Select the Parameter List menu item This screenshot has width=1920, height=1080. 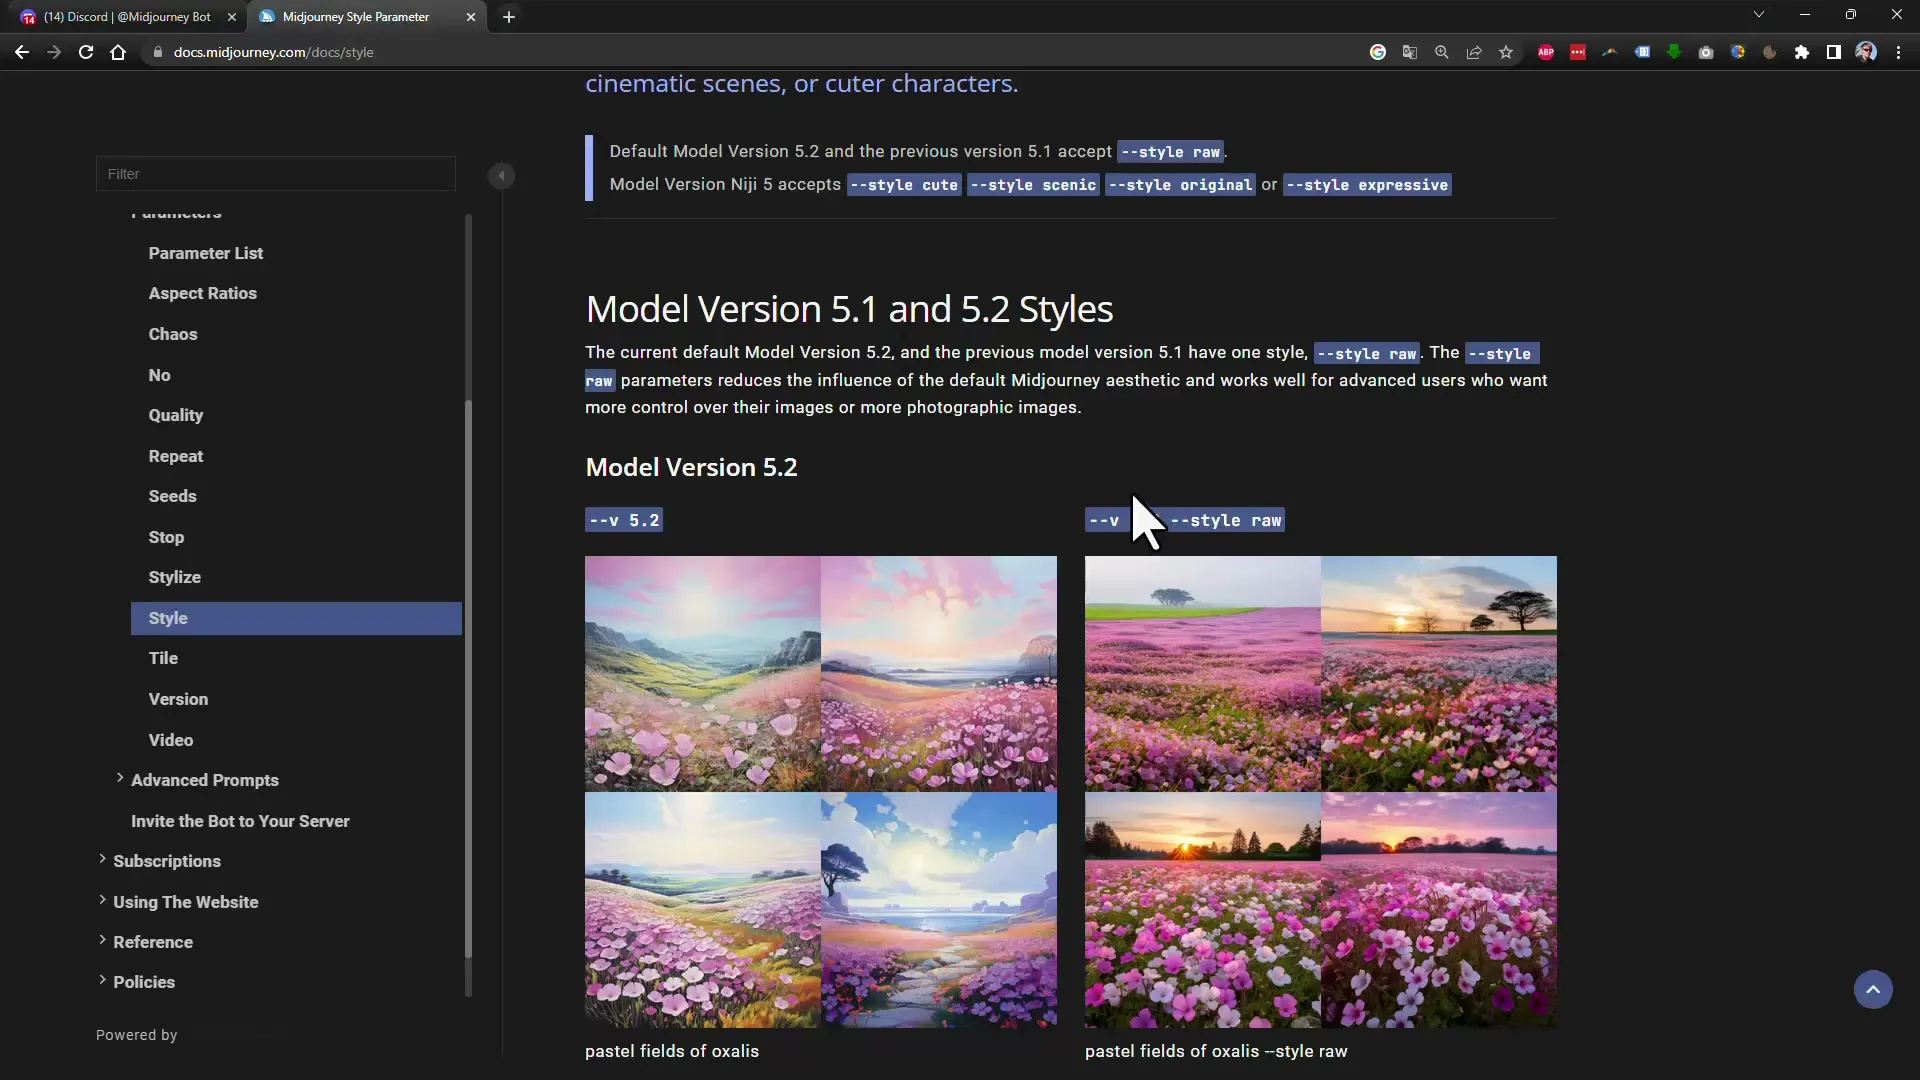207,252
